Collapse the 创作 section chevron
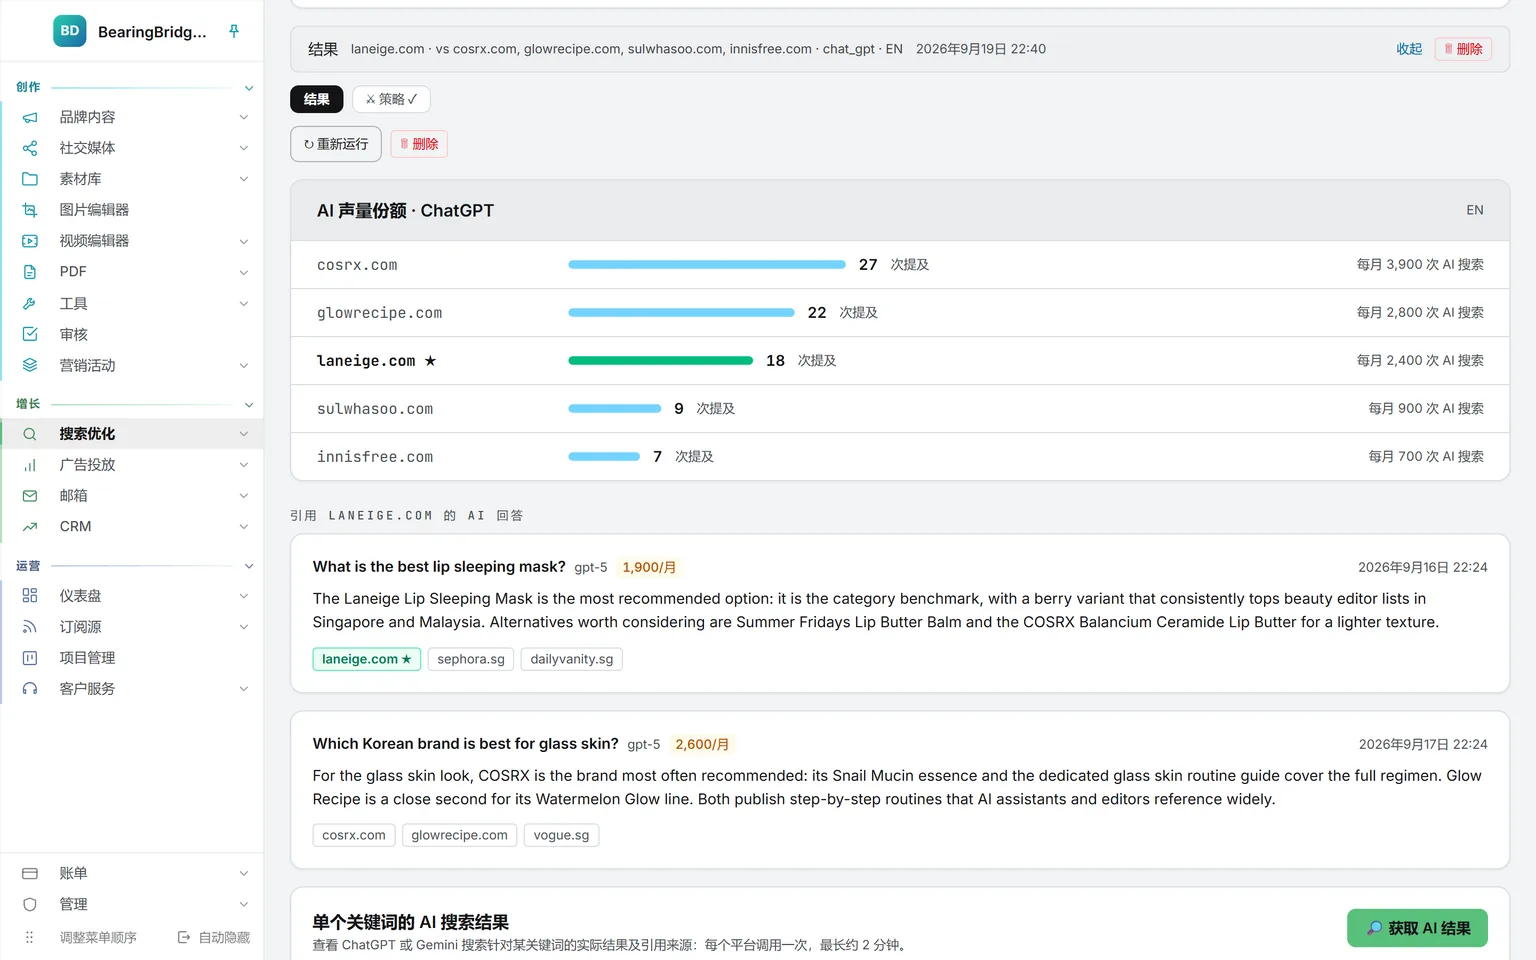The width and height of the screenshot is (1536, 960). (249, 88)
